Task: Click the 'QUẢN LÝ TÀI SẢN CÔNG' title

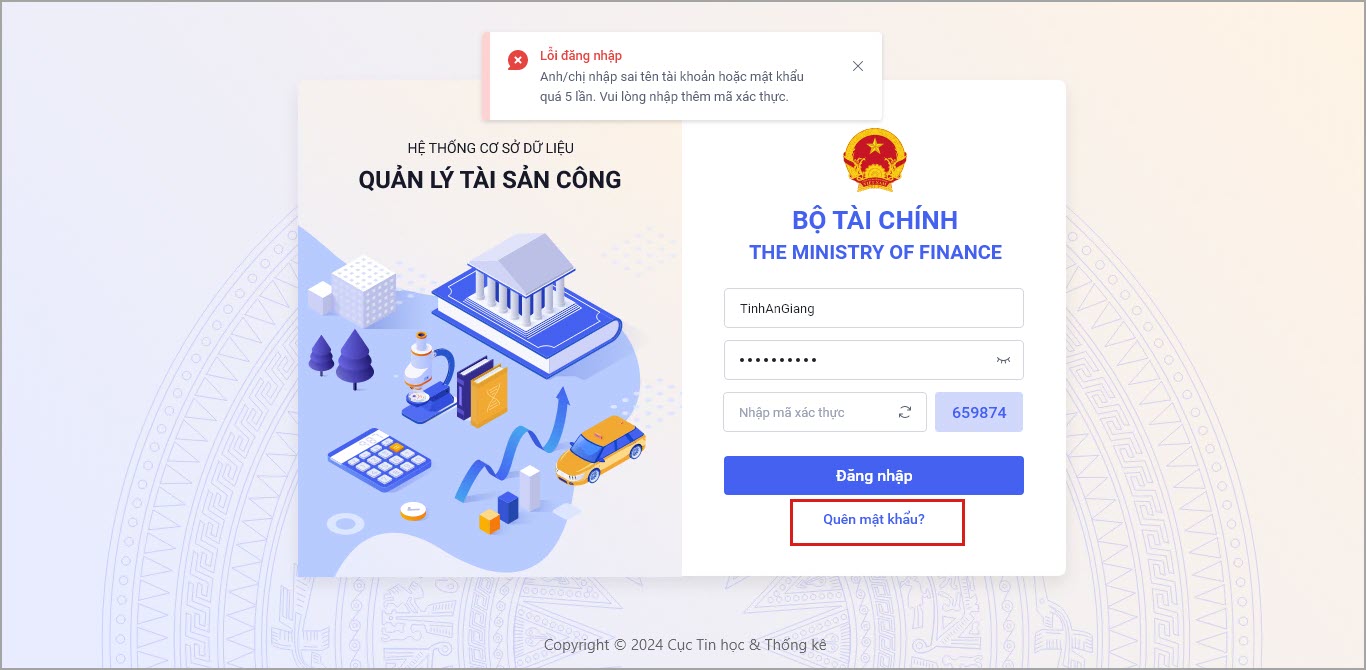Action: pos(490,180)
